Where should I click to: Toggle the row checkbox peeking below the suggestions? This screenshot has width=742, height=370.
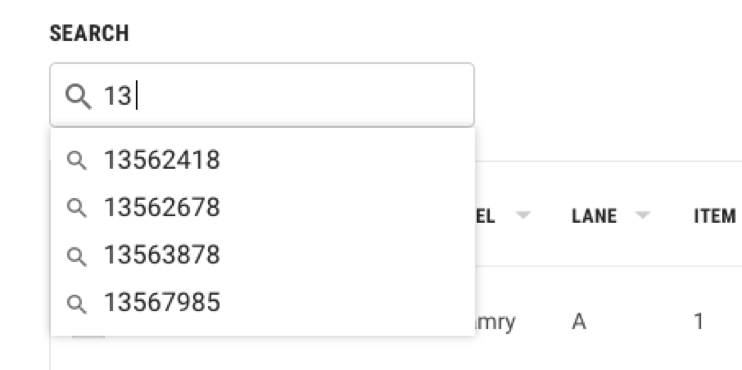88,337
